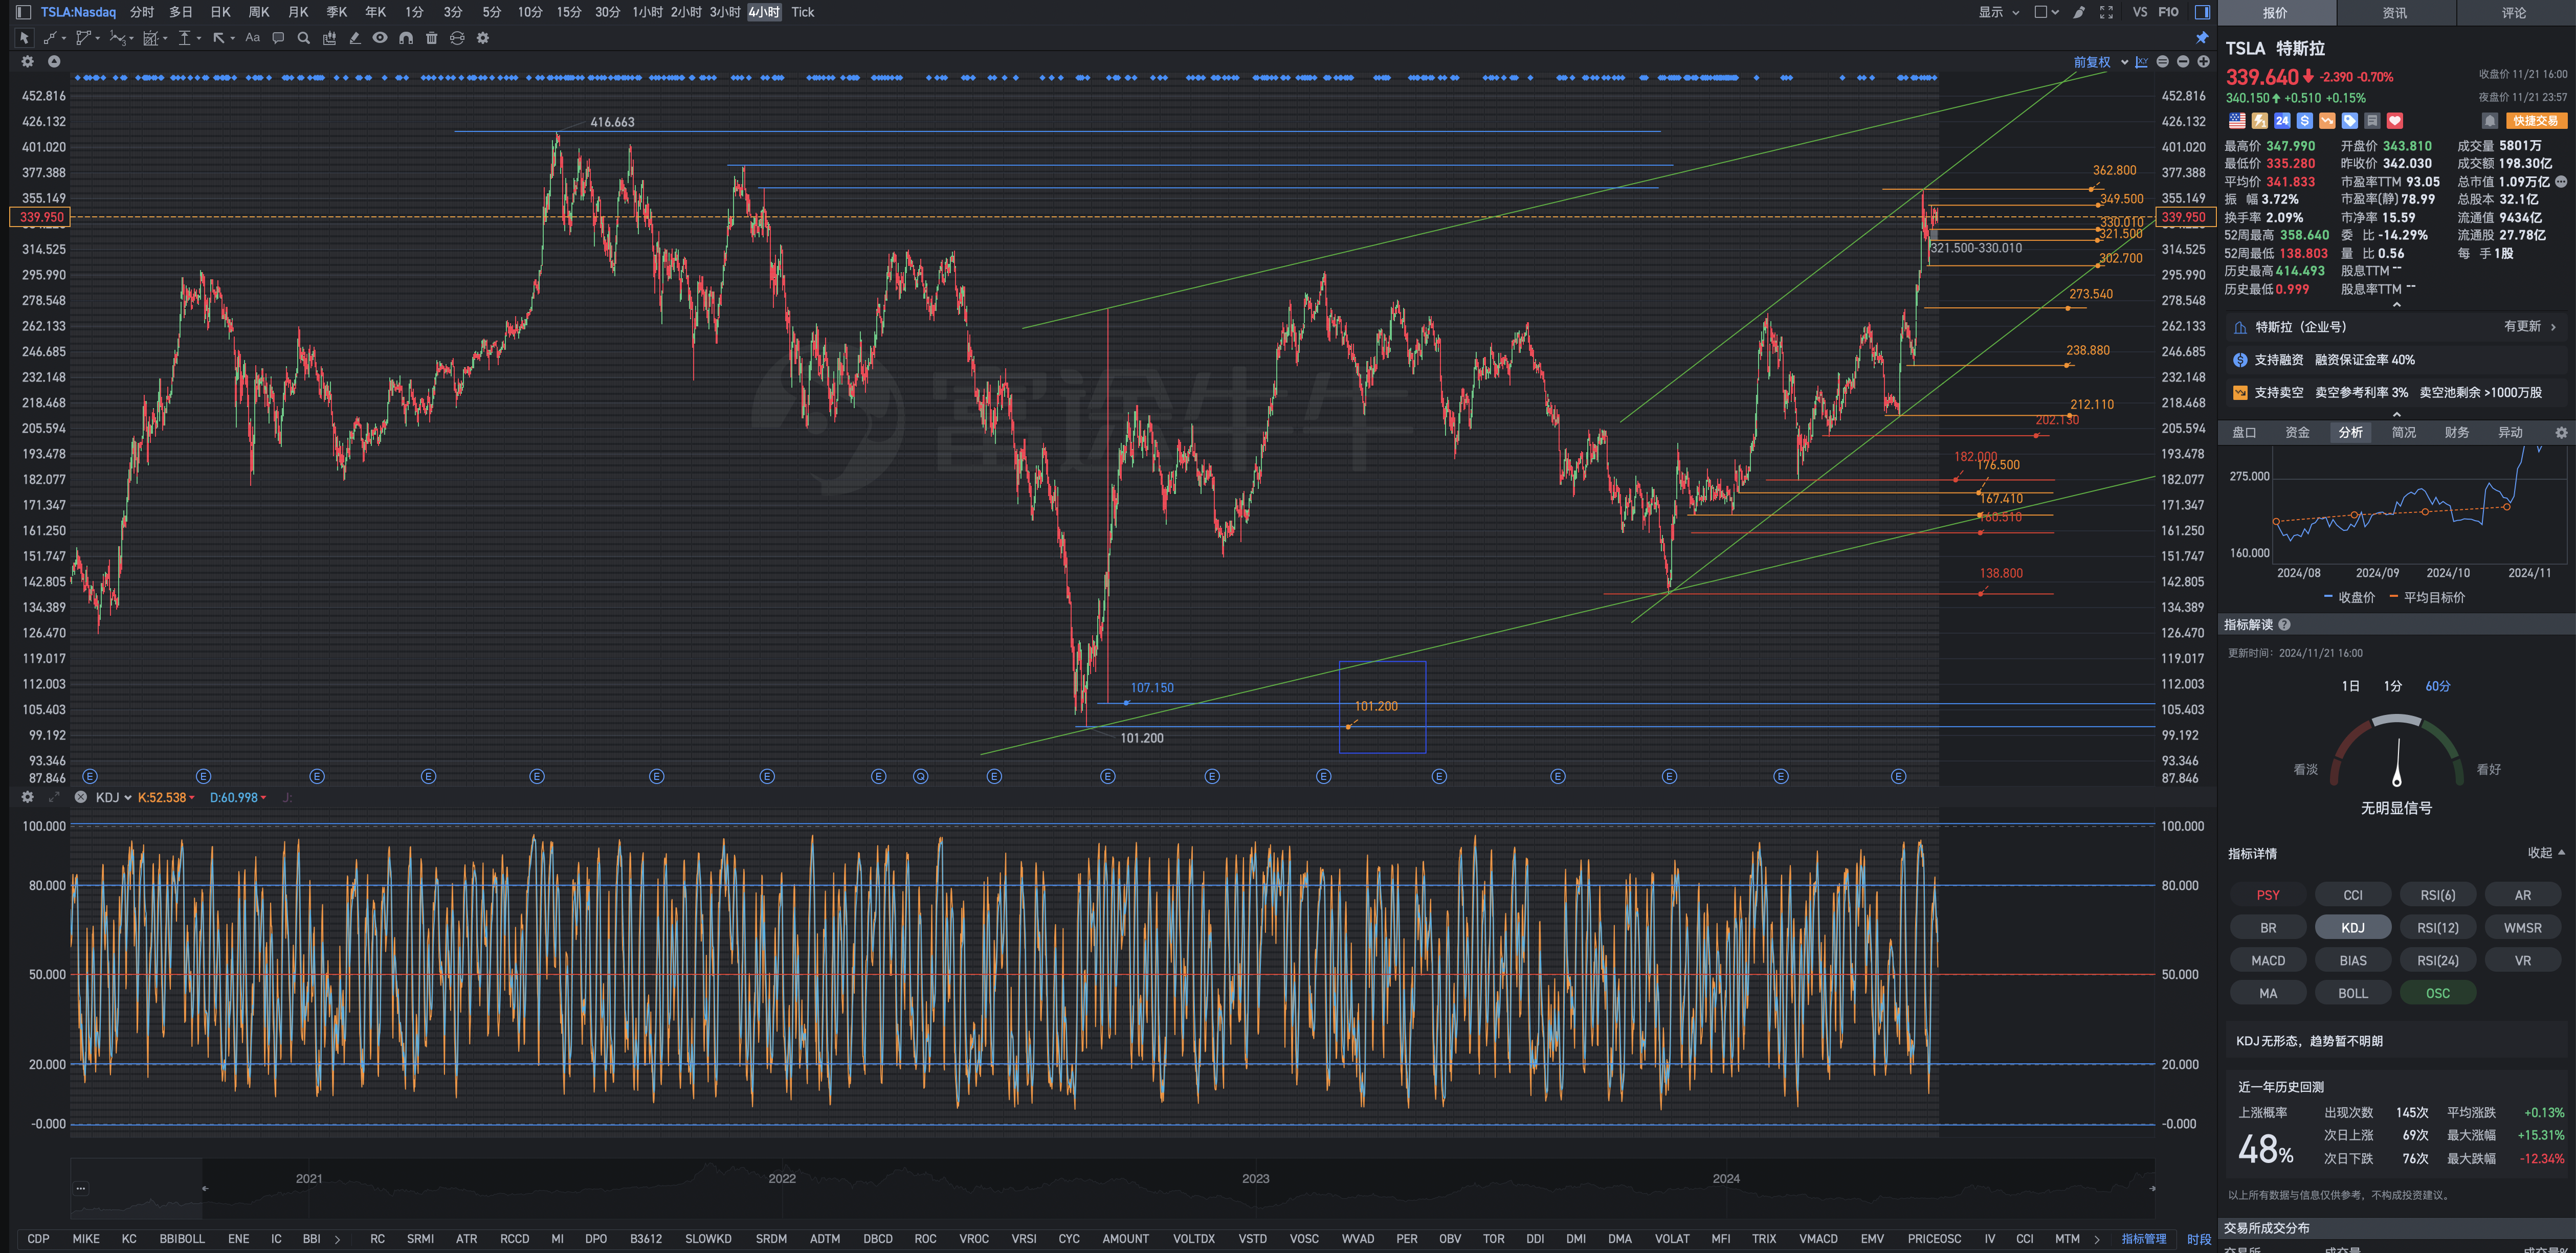Image resolution: width=2576 pixels, height=1253 pixels.
Task: Switch to 日K daily candlestick period
Action: [220, 12]
